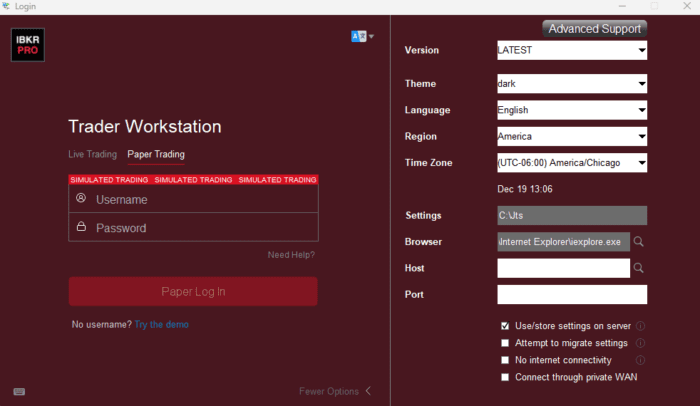Click into the Username field
This screenshot has width=700, height=406.
coord(193,199)
